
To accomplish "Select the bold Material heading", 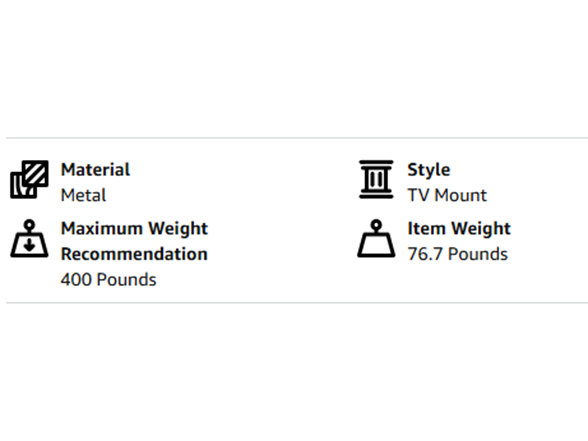I will pos(95,170).
